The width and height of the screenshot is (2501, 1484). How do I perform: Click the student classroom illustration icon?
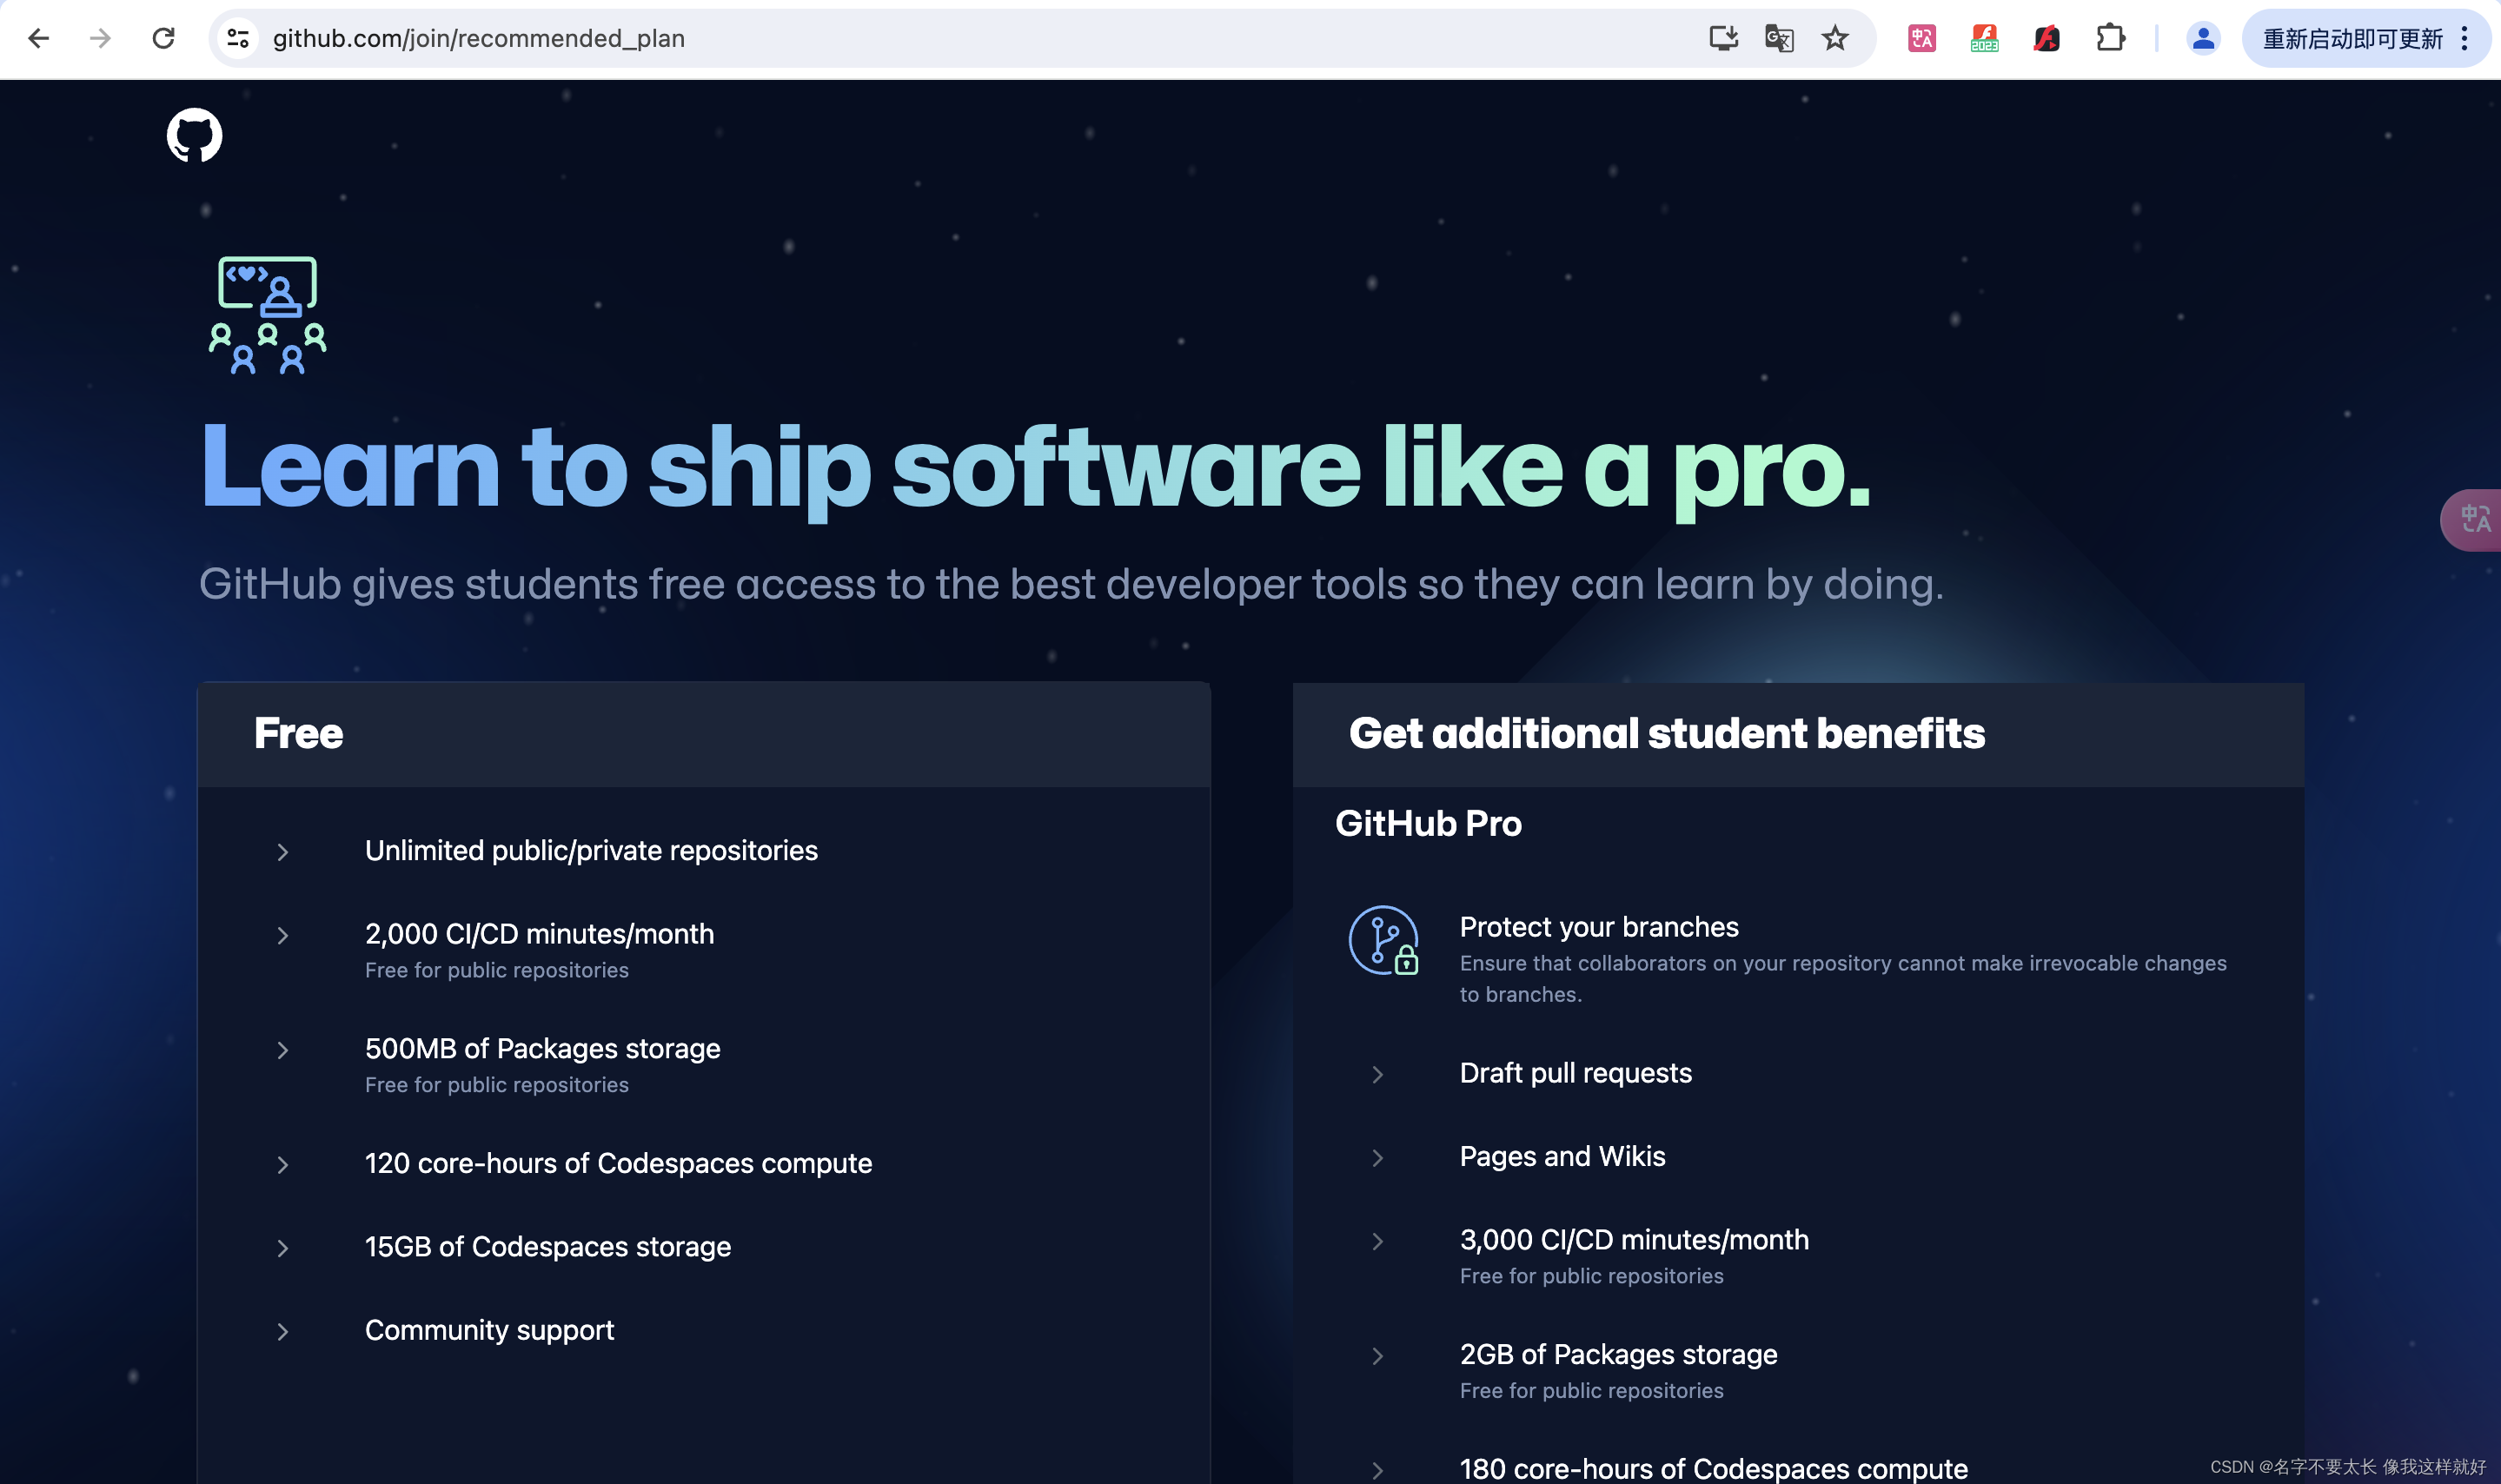click(267, 315)
